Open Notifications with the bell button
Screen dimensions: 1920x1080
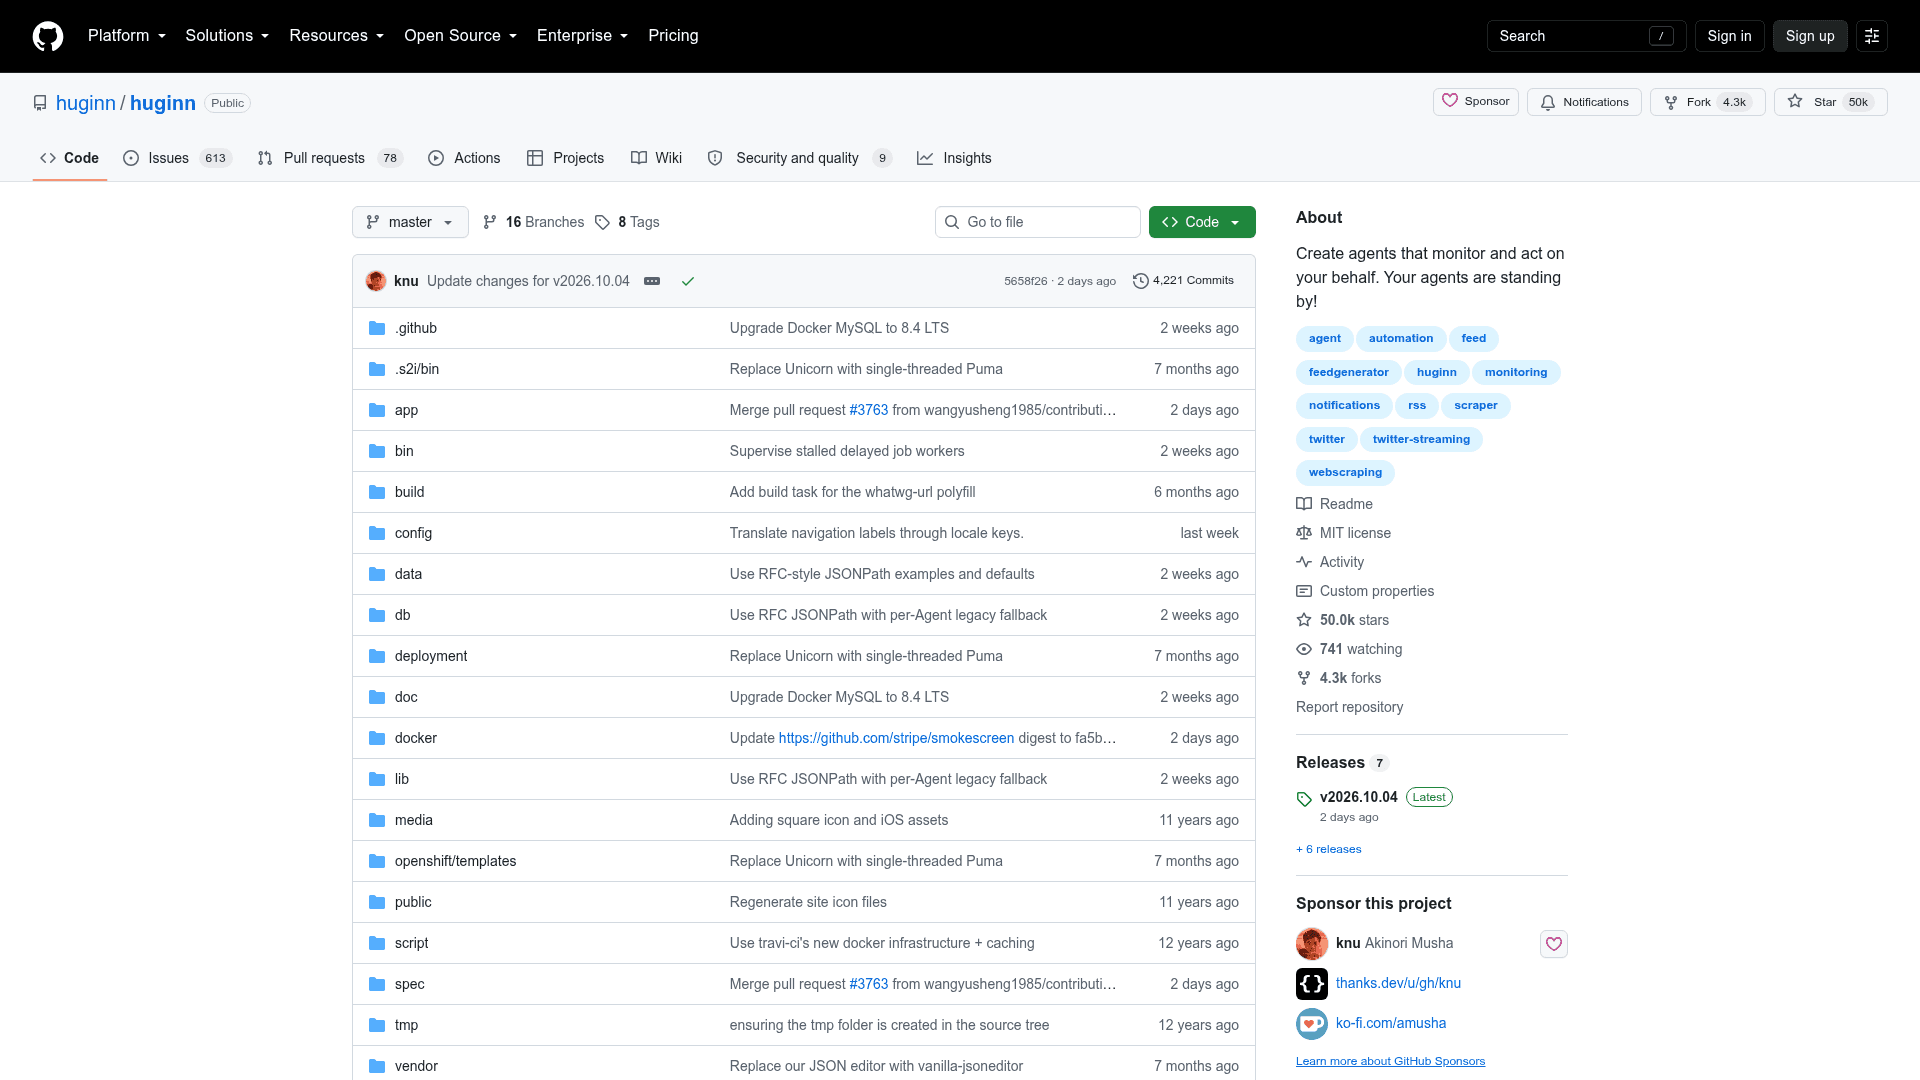pos(1584,102)
